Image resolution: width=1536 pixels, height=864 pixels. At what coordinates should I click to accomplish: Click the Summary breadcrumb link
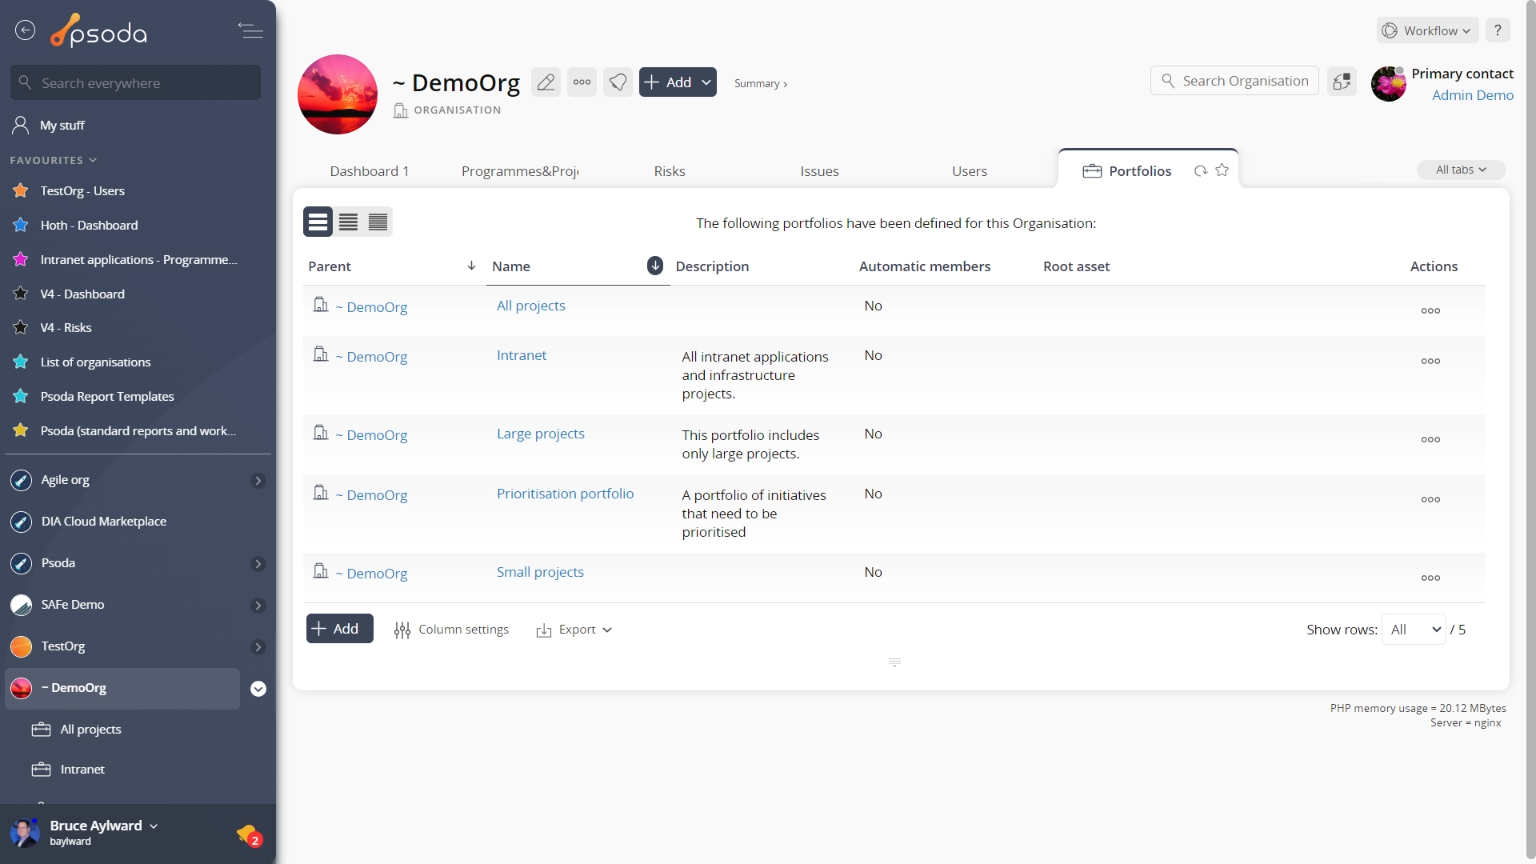click(760, 84)
